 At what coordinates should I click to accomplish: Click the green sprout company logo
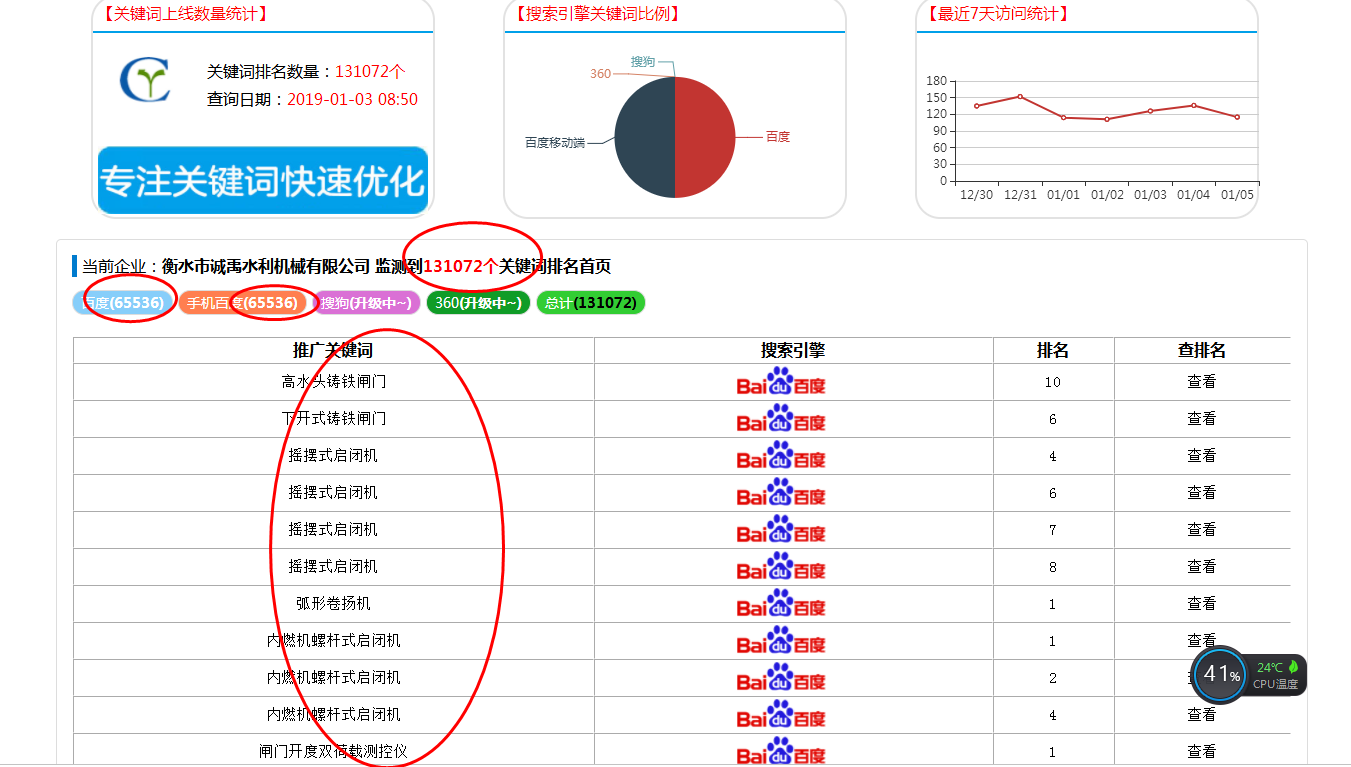coord(145,80)
